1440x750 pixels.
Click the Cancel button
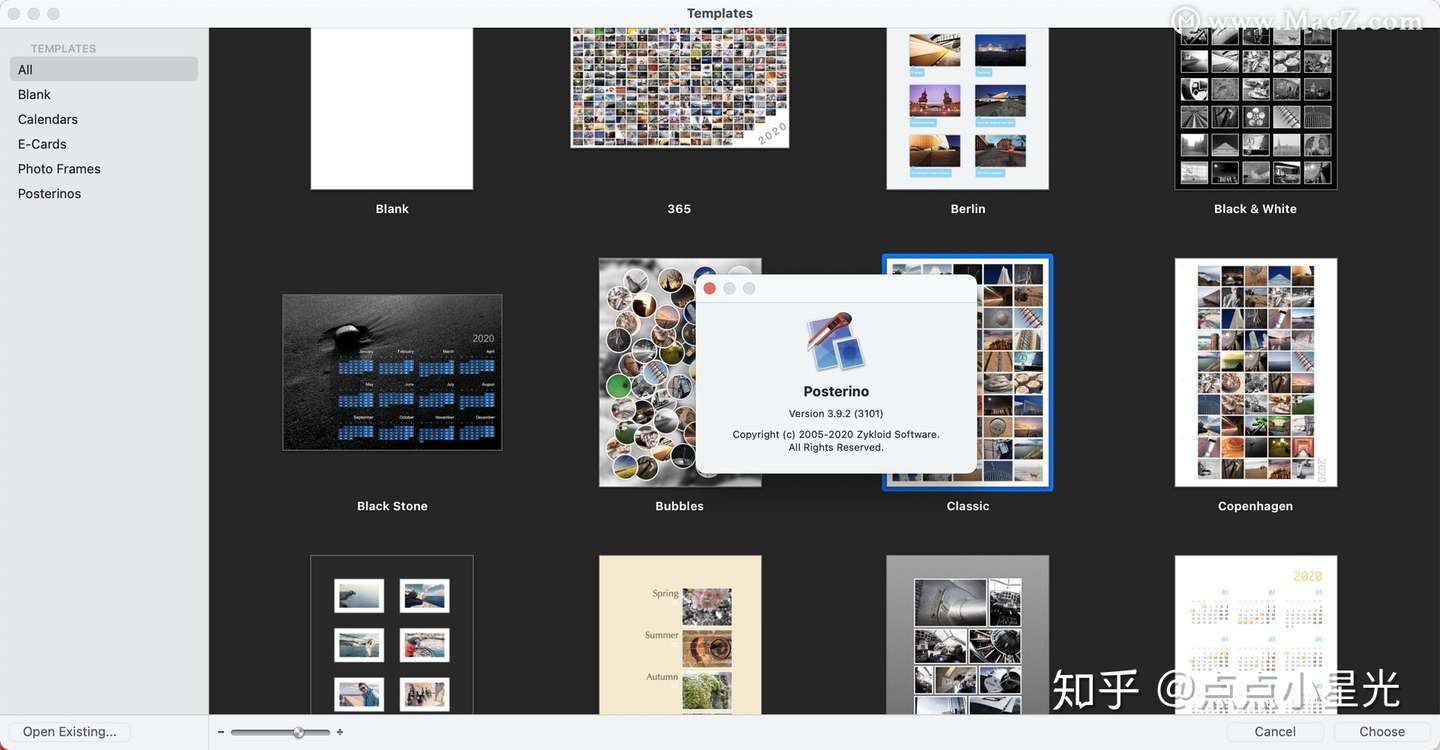1275,732
